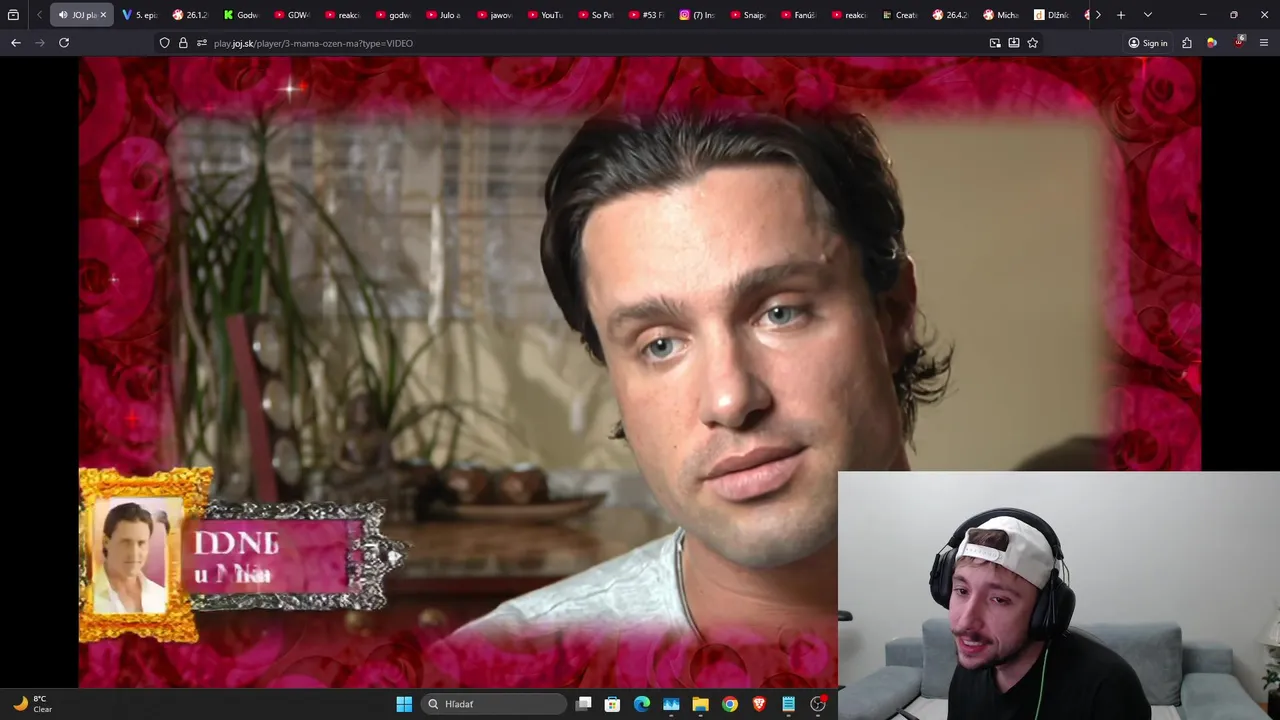
Task: Open the colorful circles extension icon
Action: (1212, 43)
